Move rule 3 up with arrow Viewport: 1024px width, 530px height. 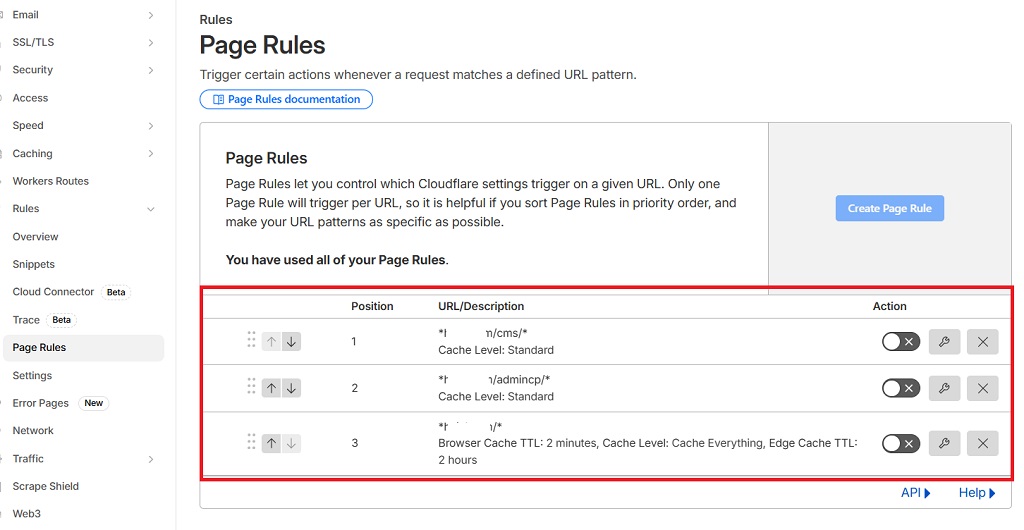[272, 443]
